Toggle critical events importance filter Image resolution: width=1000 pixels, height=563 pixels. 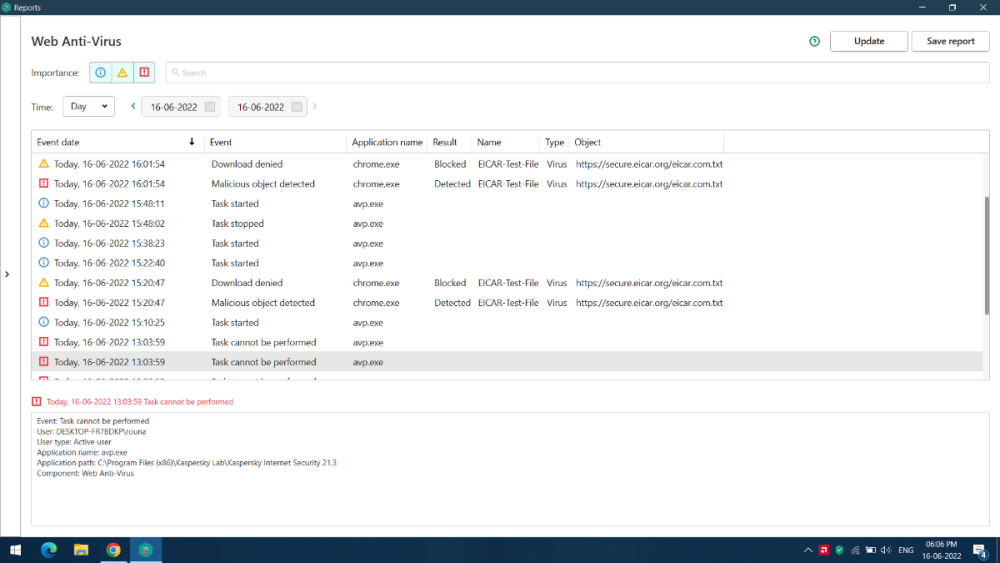144,73
